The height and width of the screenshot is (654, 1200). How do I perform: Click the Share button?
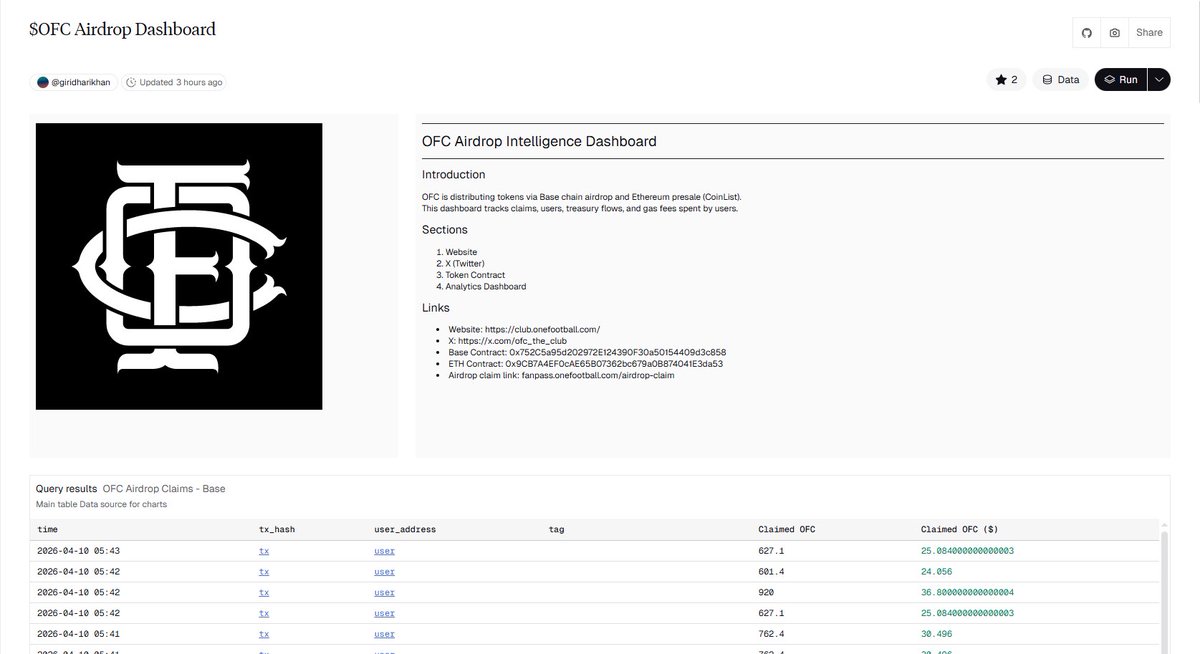point(1149,32)
